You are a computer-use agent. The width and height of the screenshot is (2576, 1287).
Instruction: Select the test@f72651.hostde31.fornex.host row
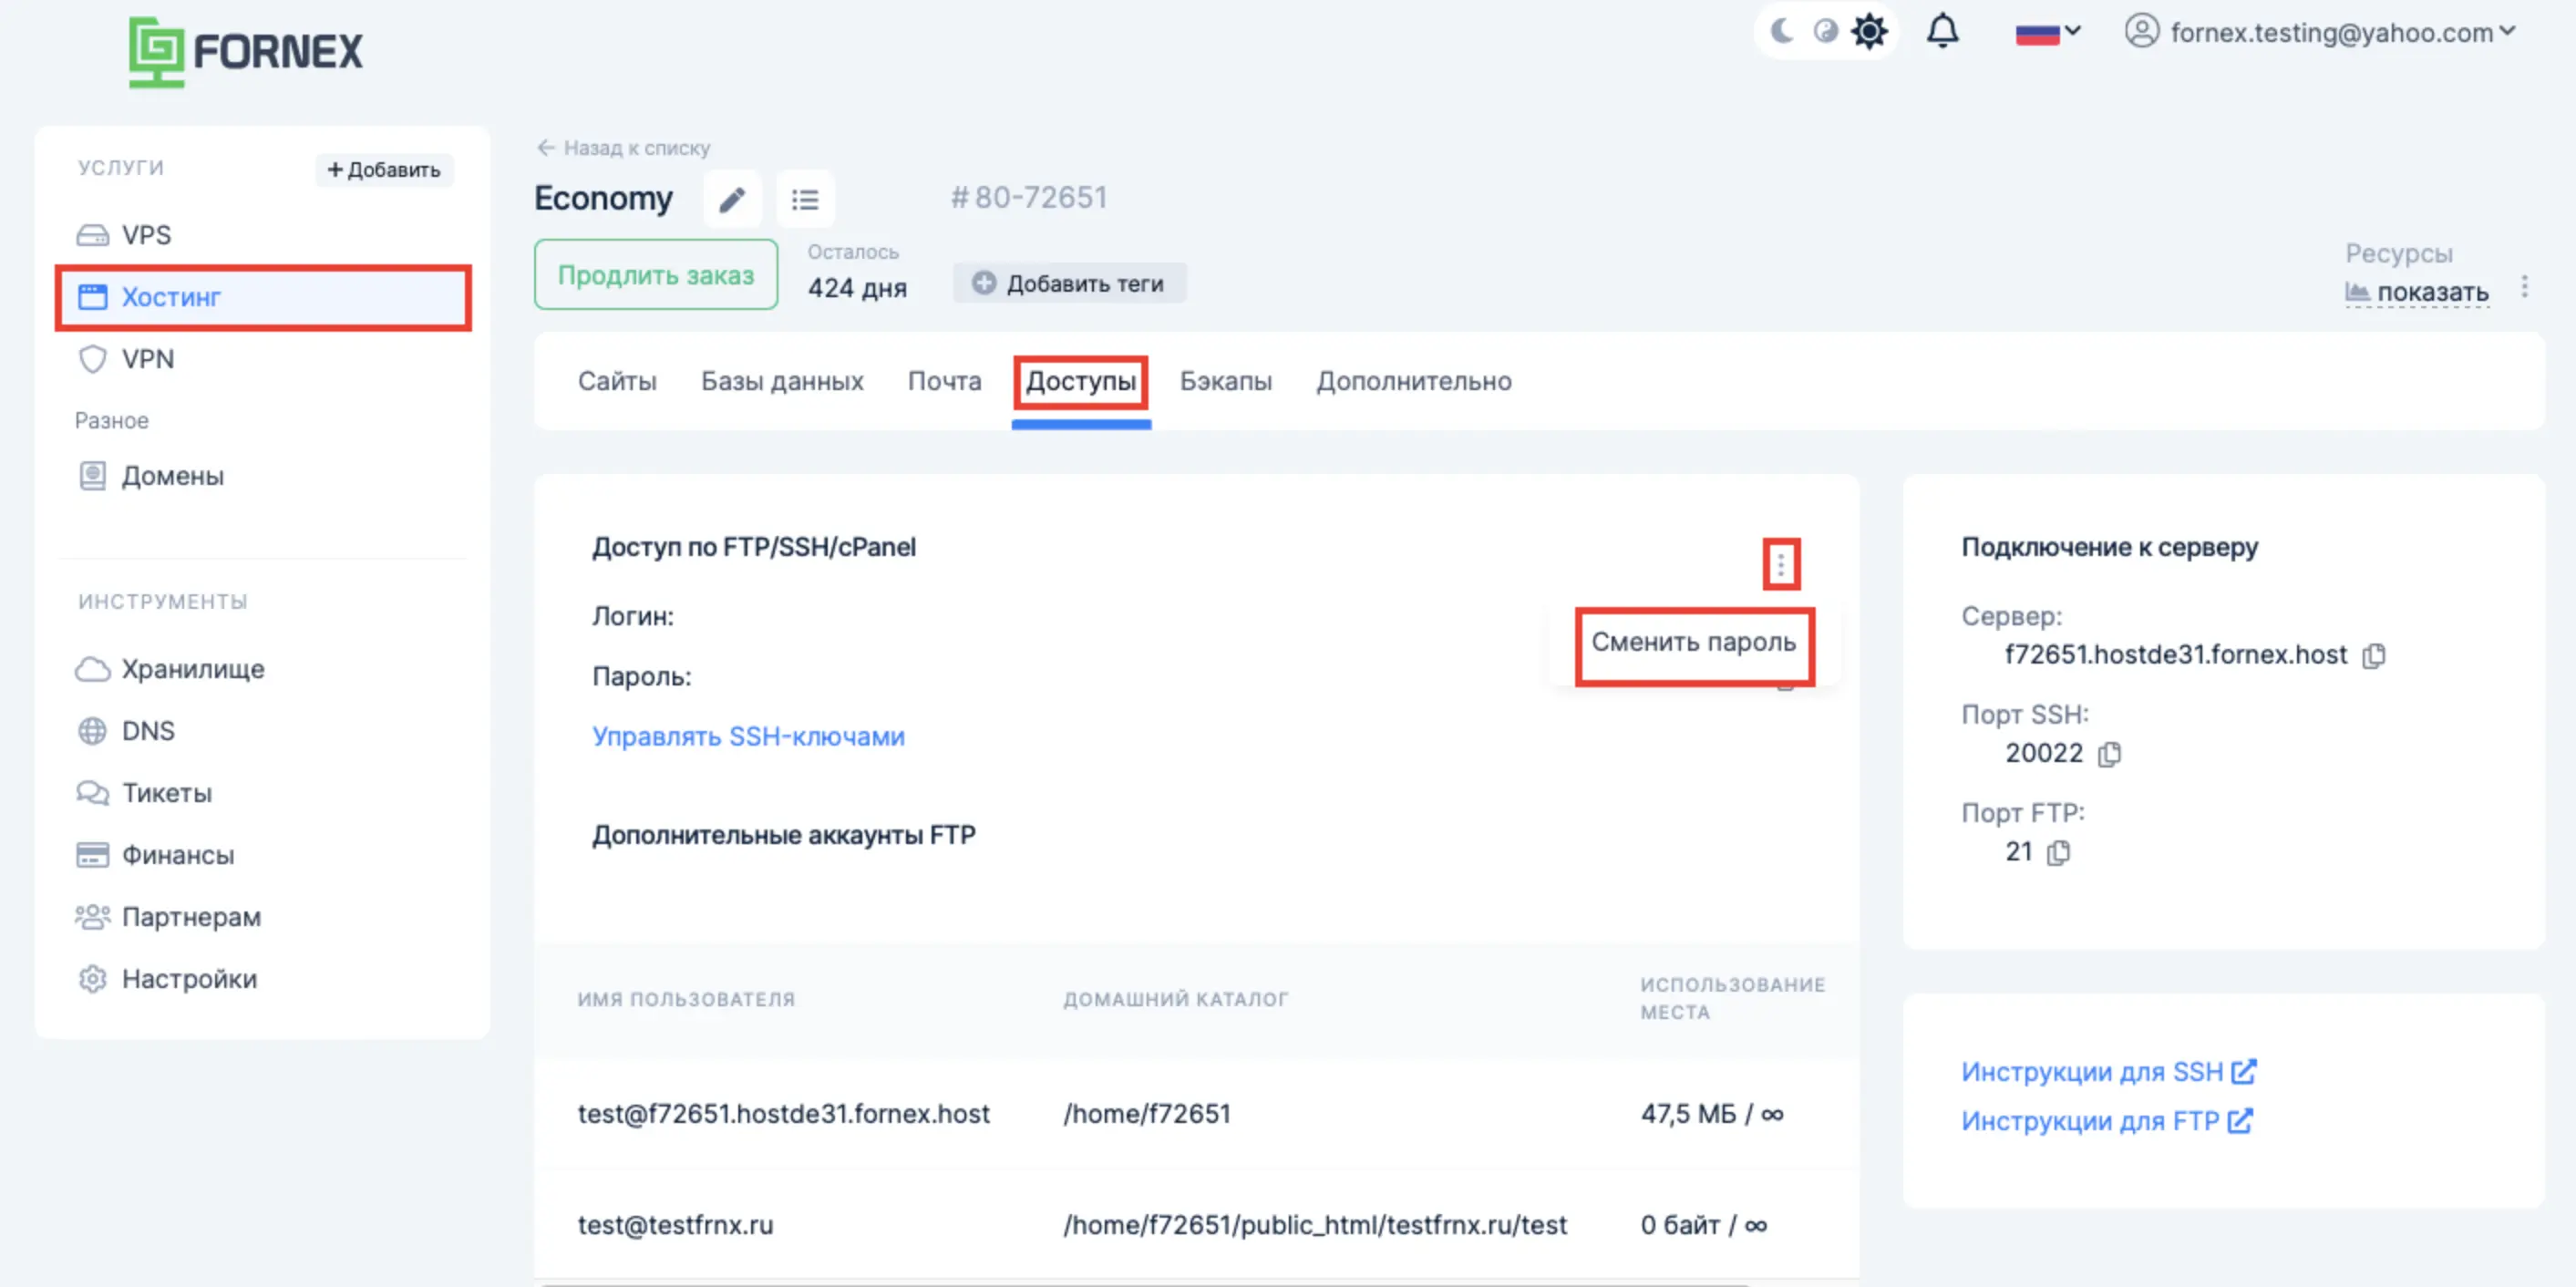pos(1196,1114)
